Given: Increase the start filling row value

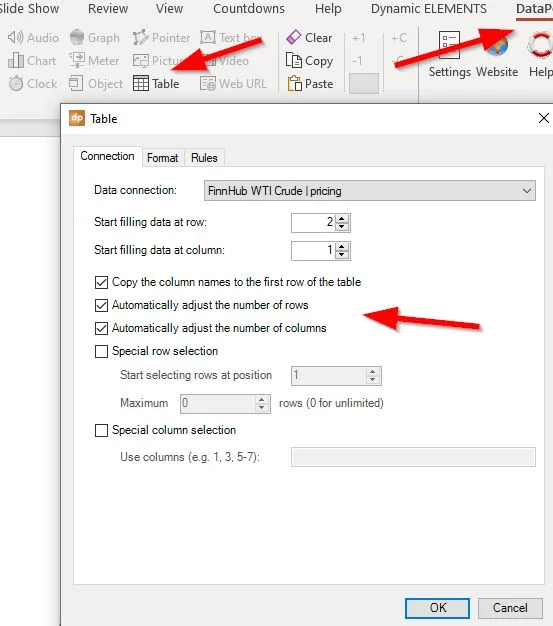Looking at the screenshot, I should tap(342, 218).
